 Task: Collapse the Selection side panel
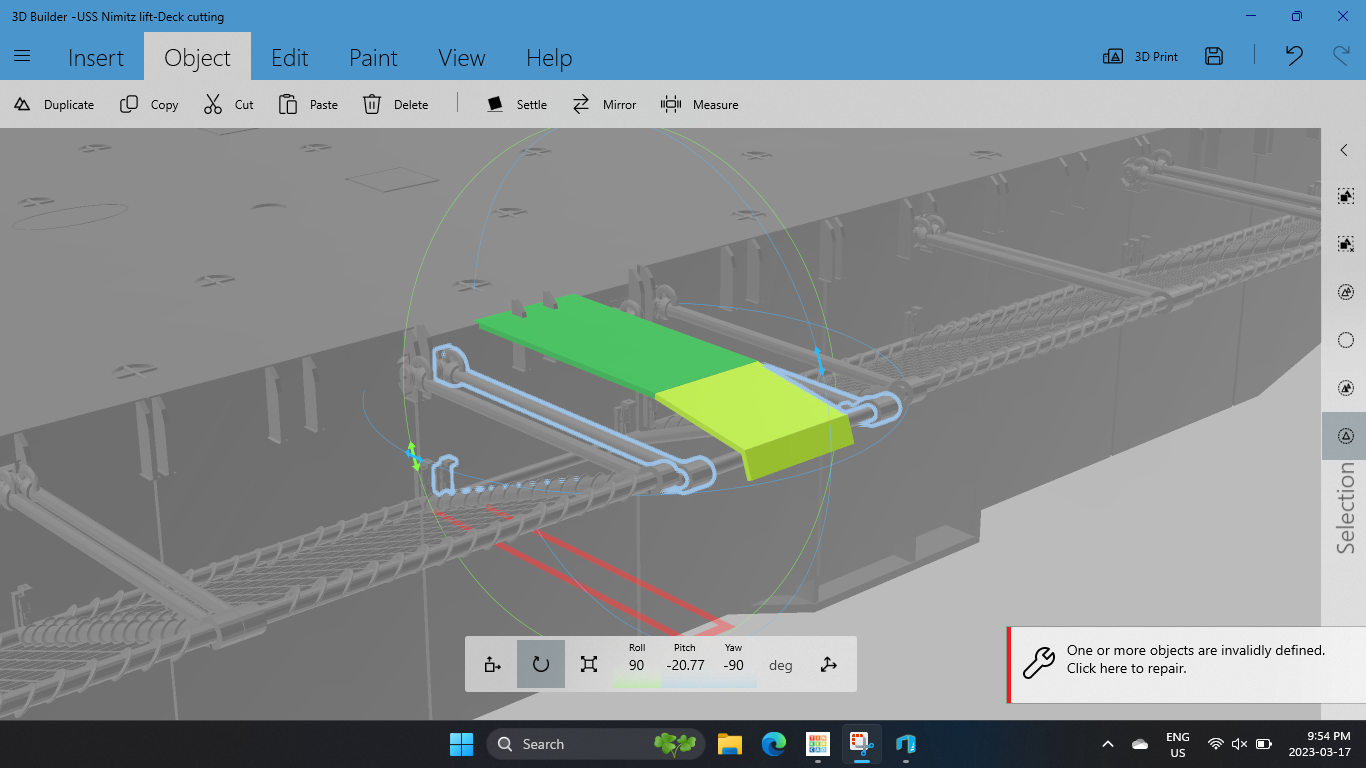tap(1344, 150)
